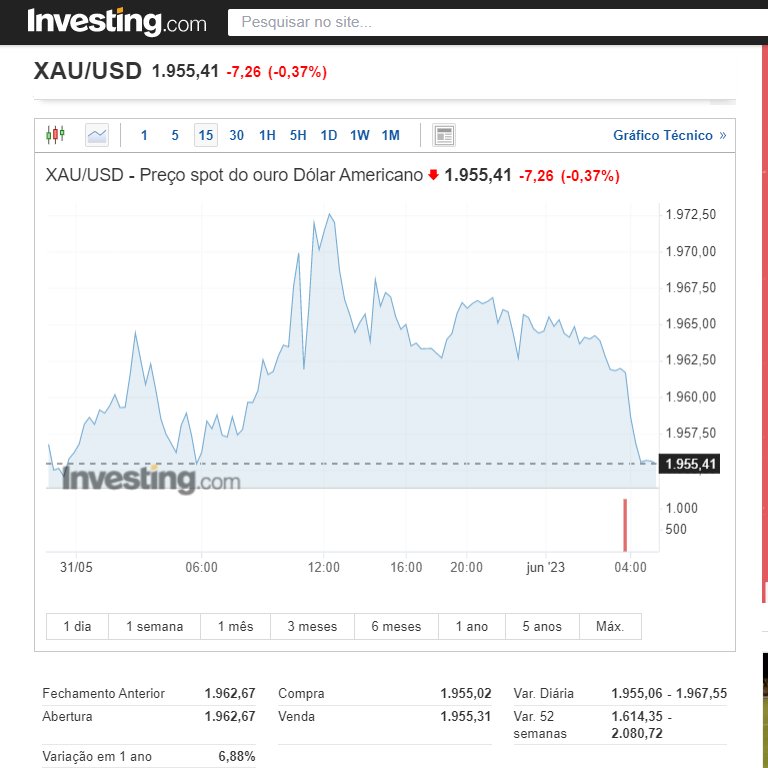768x768 pixels.
Task: Select the 5H interval
Action: tap(298, 135)
